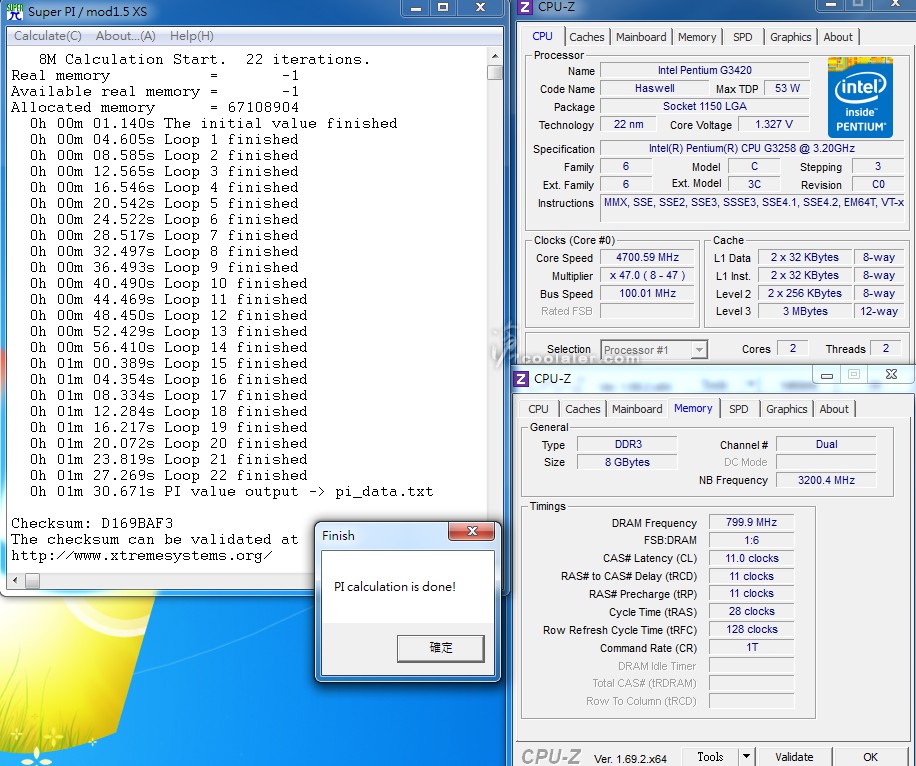Click the memory Size value 8 GBytes

[627, 462]
